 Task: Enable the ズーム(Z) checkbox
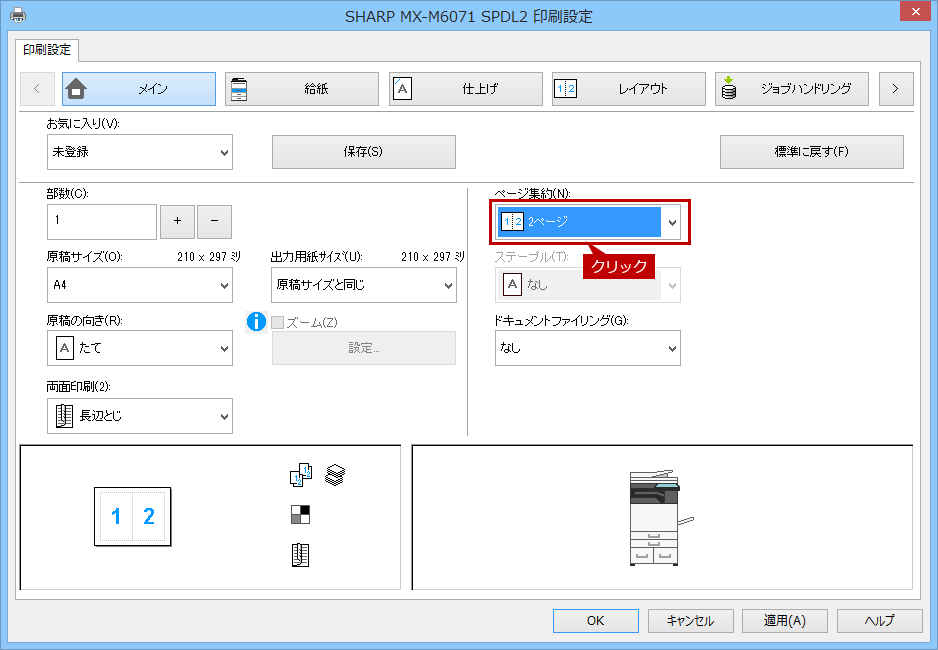278,323
